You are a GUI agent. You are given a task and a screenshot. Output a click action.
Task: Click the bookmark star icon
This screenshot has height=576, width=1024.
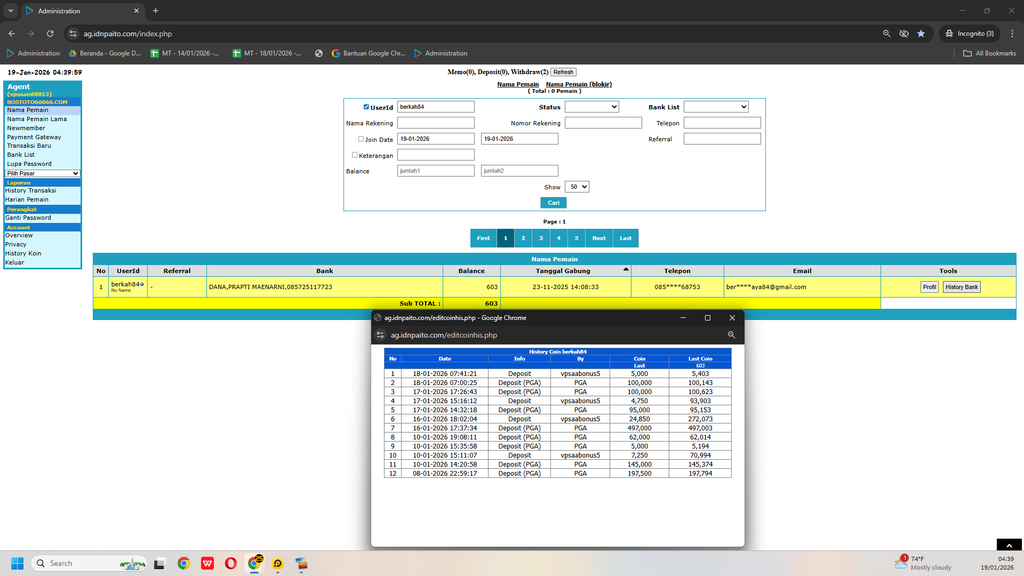(921, 33)
